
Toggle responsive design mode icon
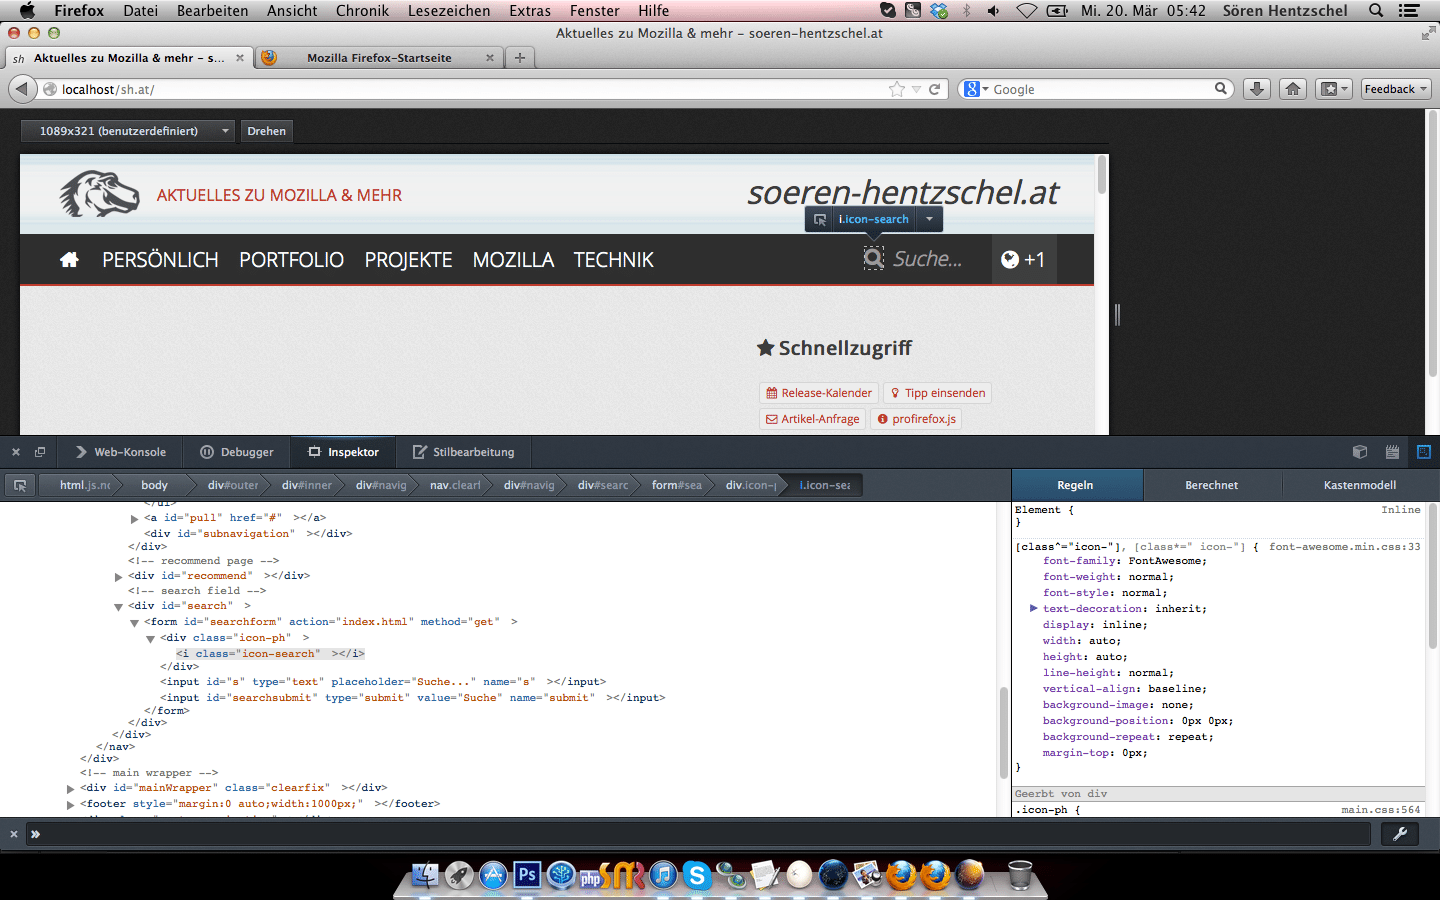tap(1424, 452)
